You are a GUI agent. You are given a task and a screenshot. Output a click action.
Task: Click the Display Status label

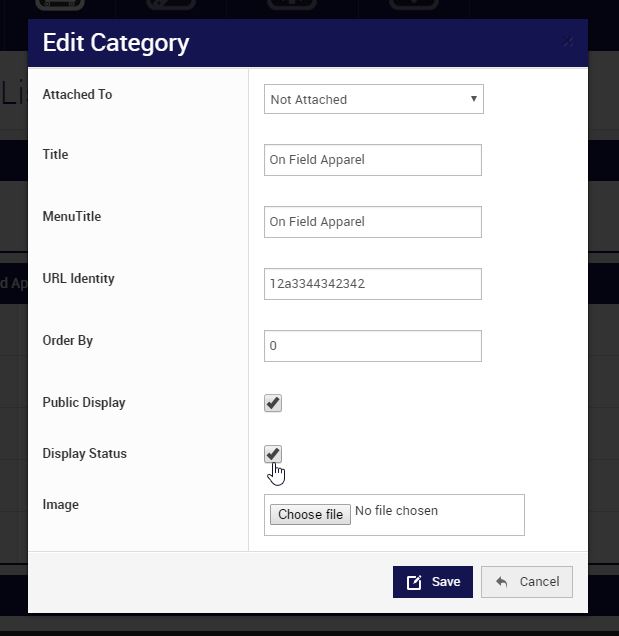click(x=85, y=453)
